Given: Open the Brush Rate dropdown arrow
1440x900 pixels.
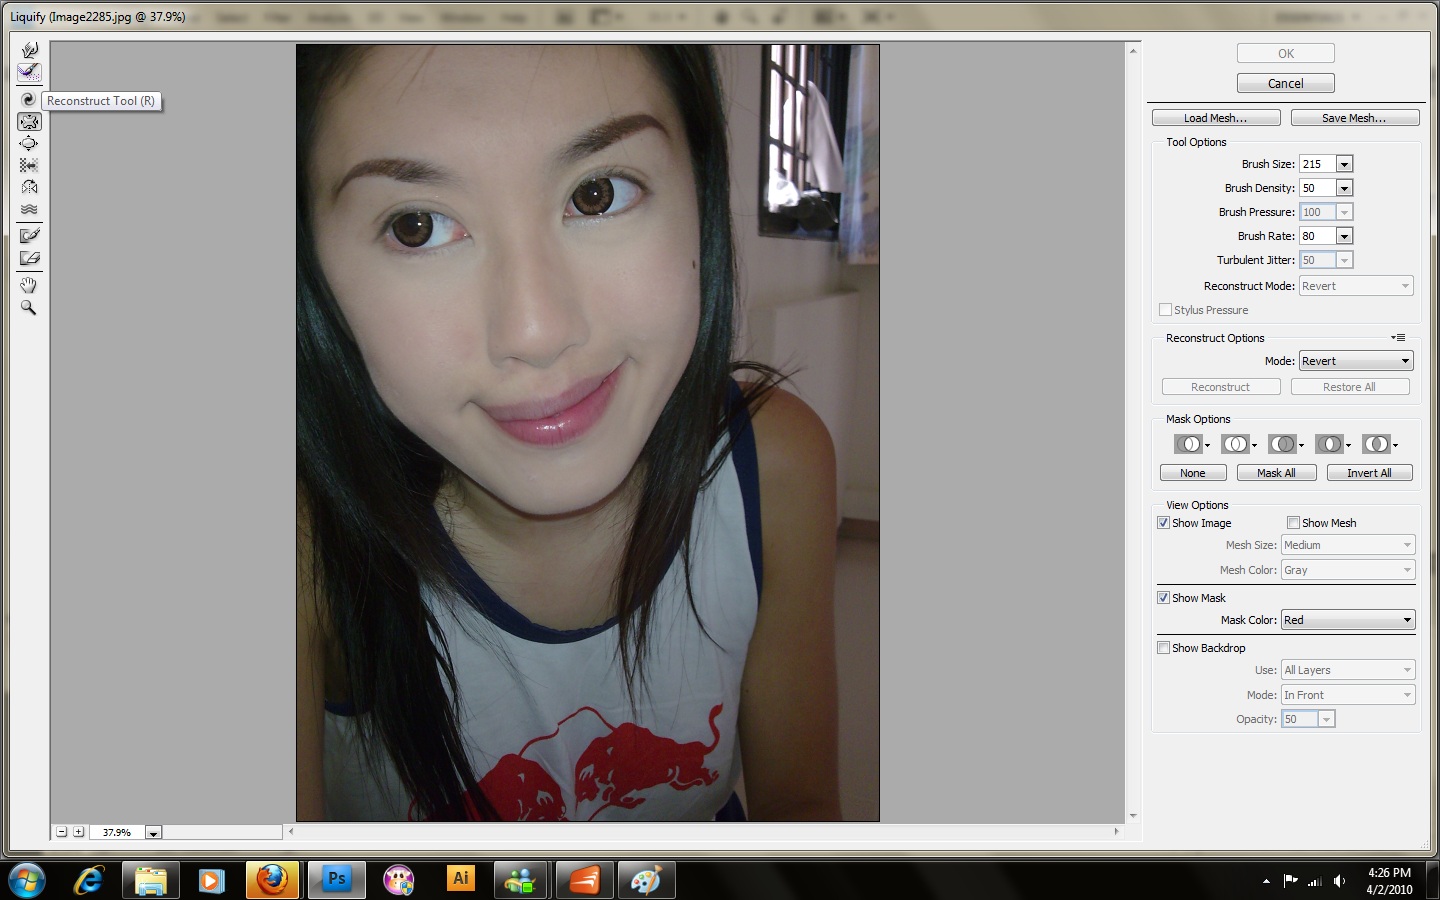Looking at the screenshot, I should click(x=1344, y=236).
